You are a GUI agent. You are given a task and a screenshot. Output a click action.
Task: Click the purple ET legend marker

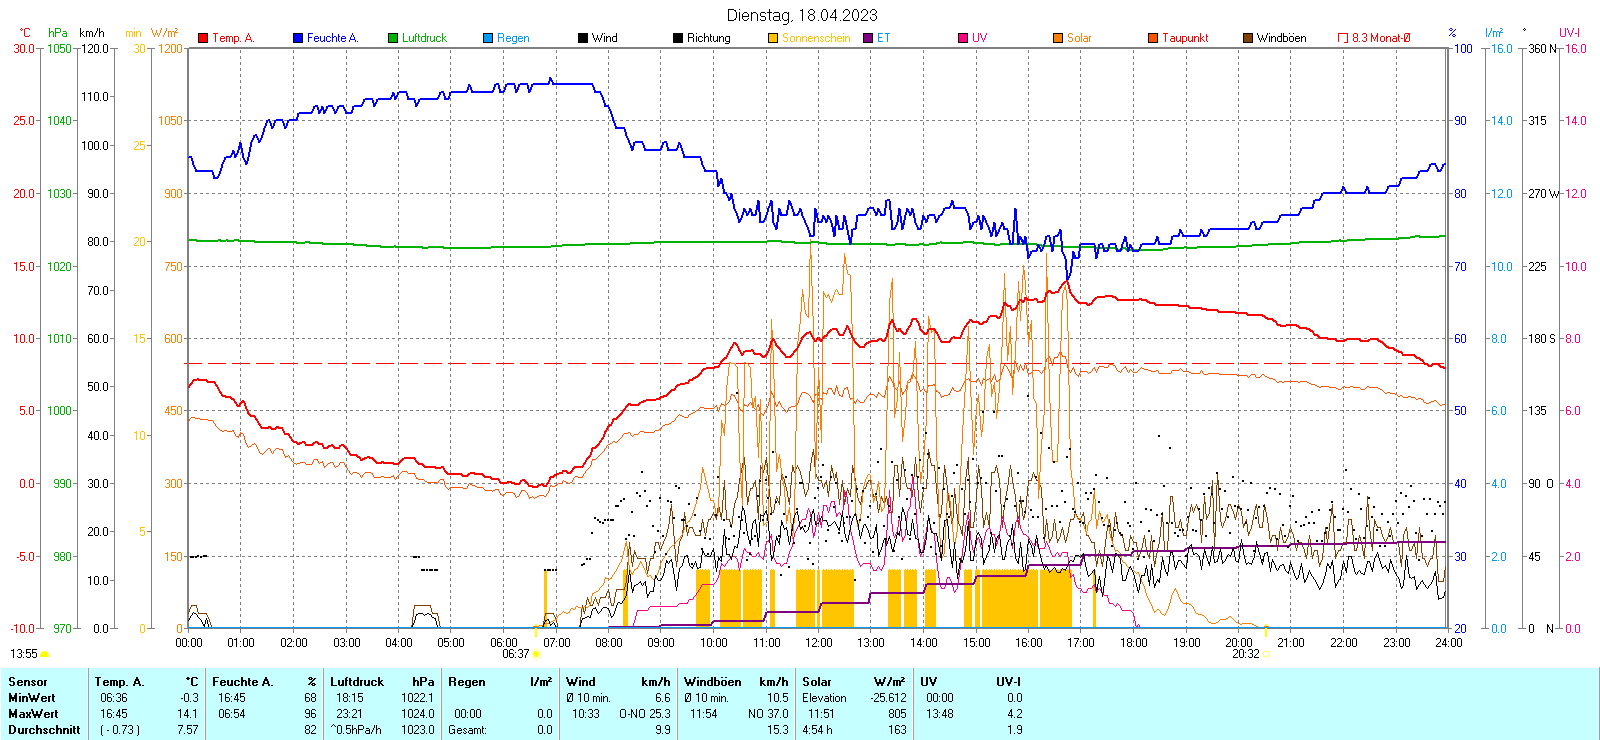[868, 38]
